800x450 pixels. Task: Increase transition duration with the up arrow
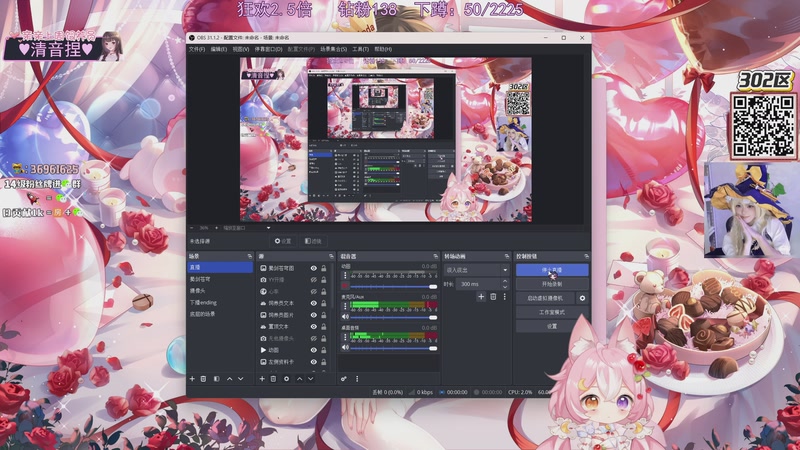coord(505,281)
